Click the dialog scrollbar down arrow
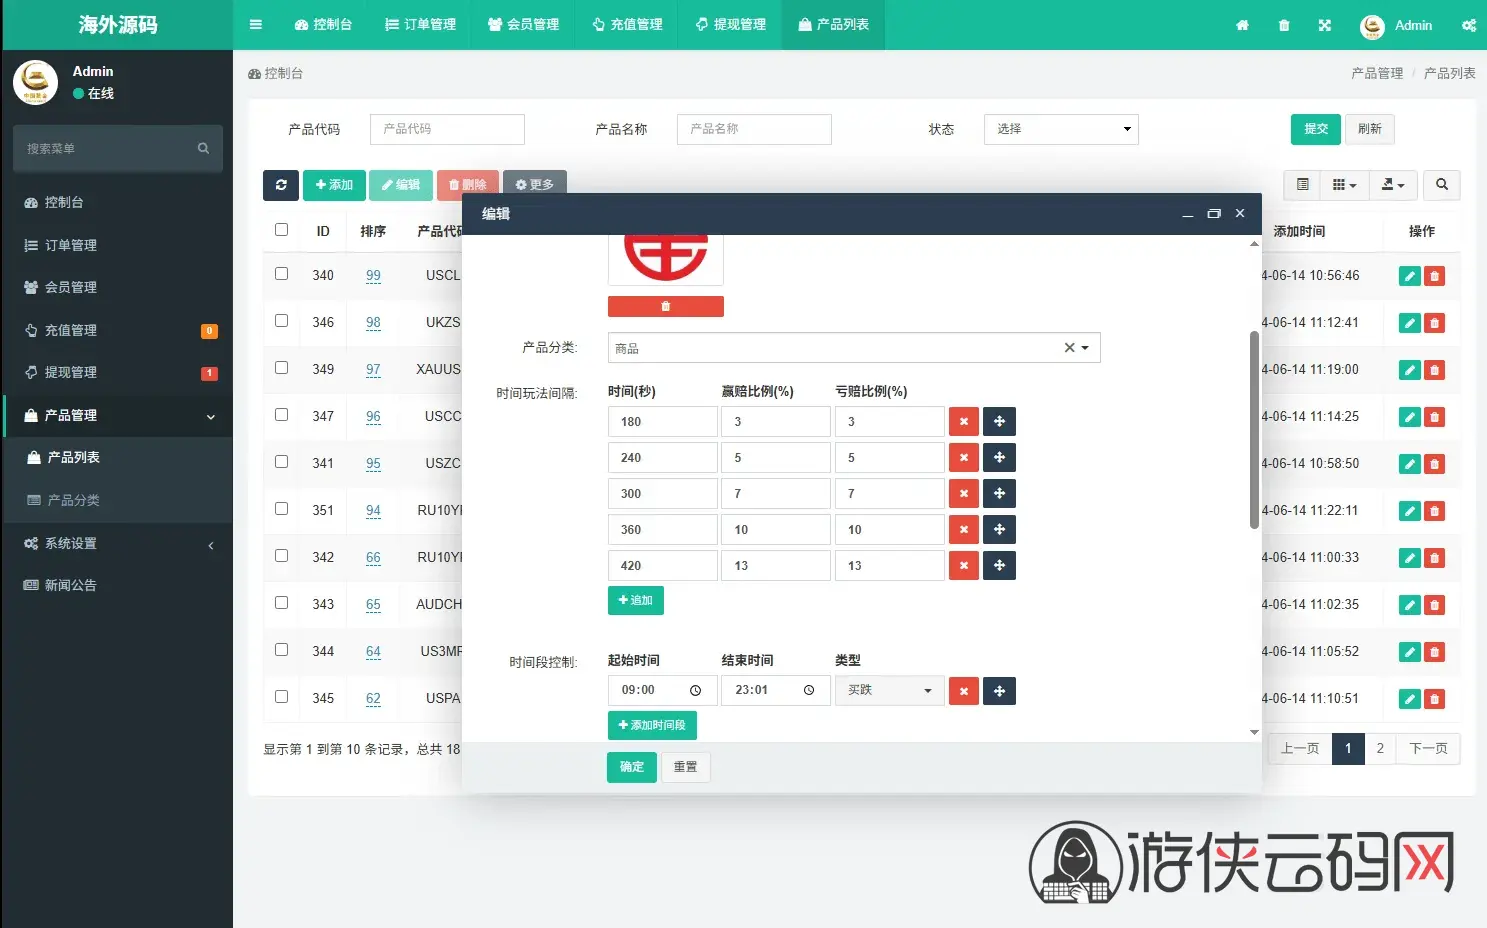 click(x=1254, y=733)
